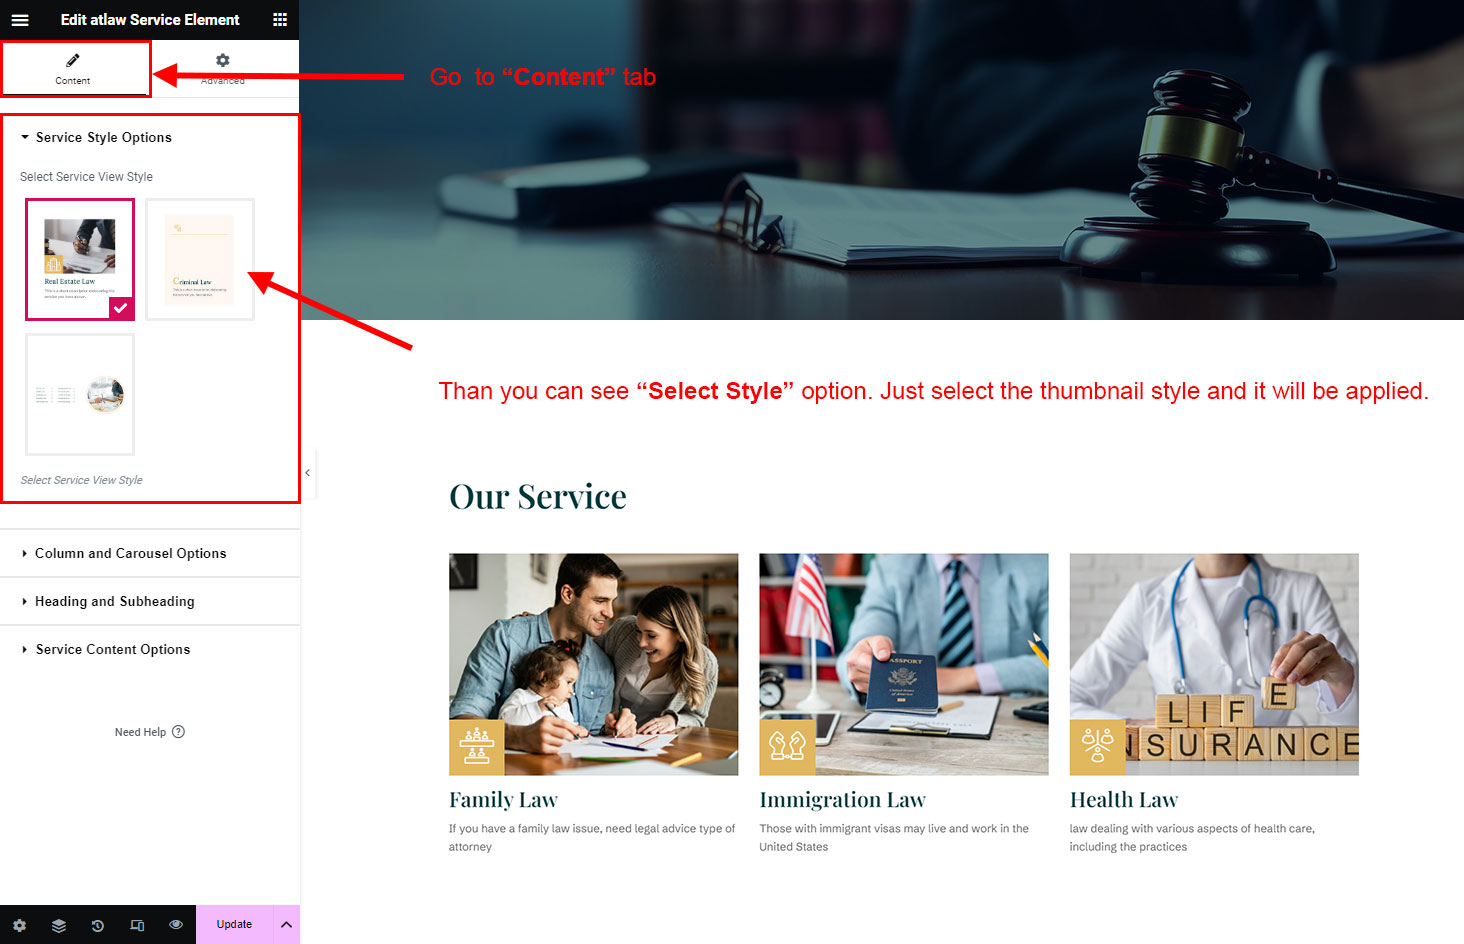Screen dimensions: 1464x944
Task: Select the third circular-image service style
Action: 80,394
